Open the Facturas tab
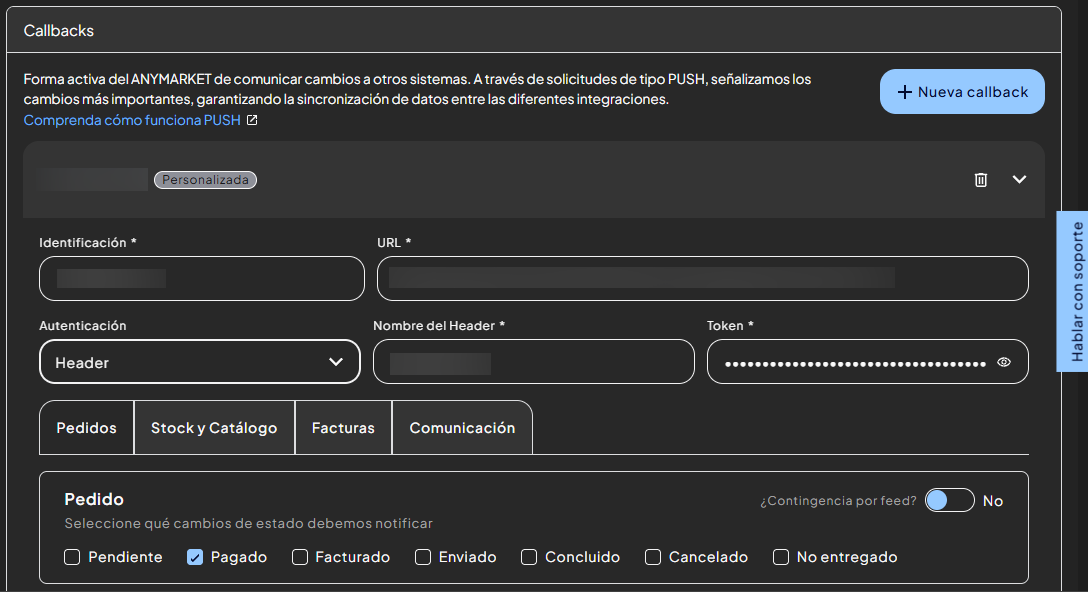1088x592 pixels. [343, 428]
